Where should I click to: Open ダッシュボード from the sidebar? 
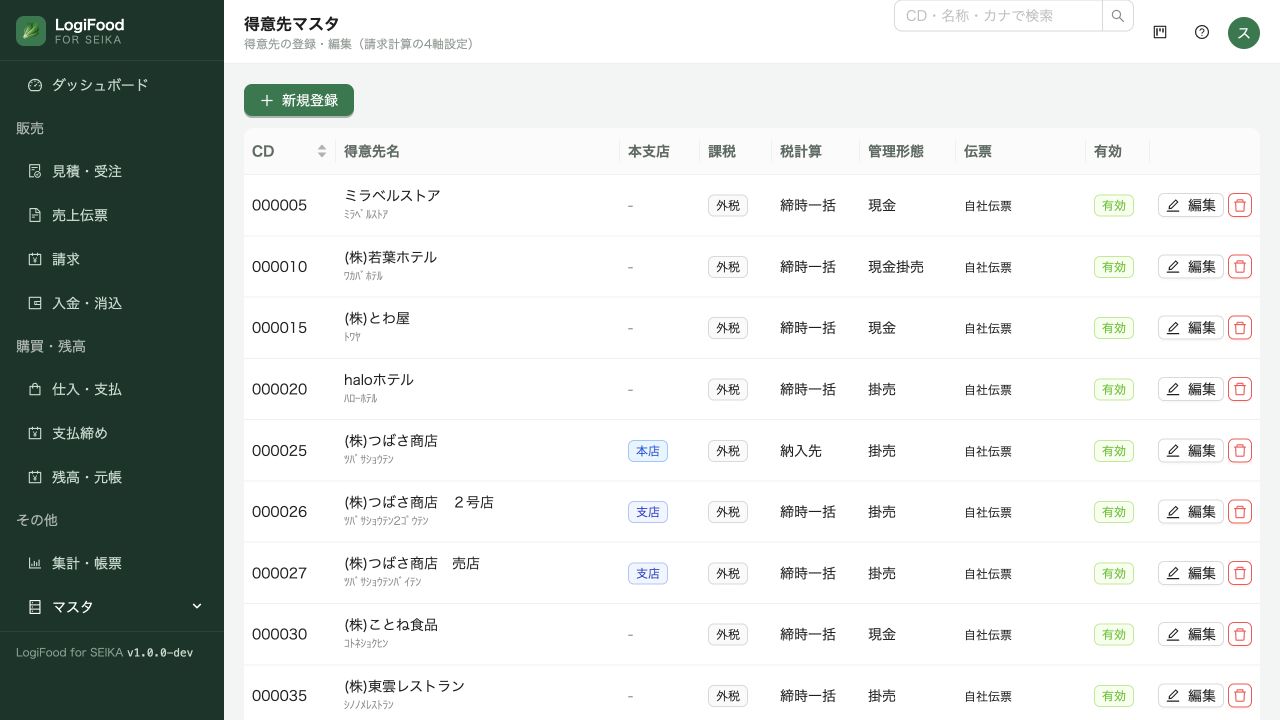pos(112,85)
